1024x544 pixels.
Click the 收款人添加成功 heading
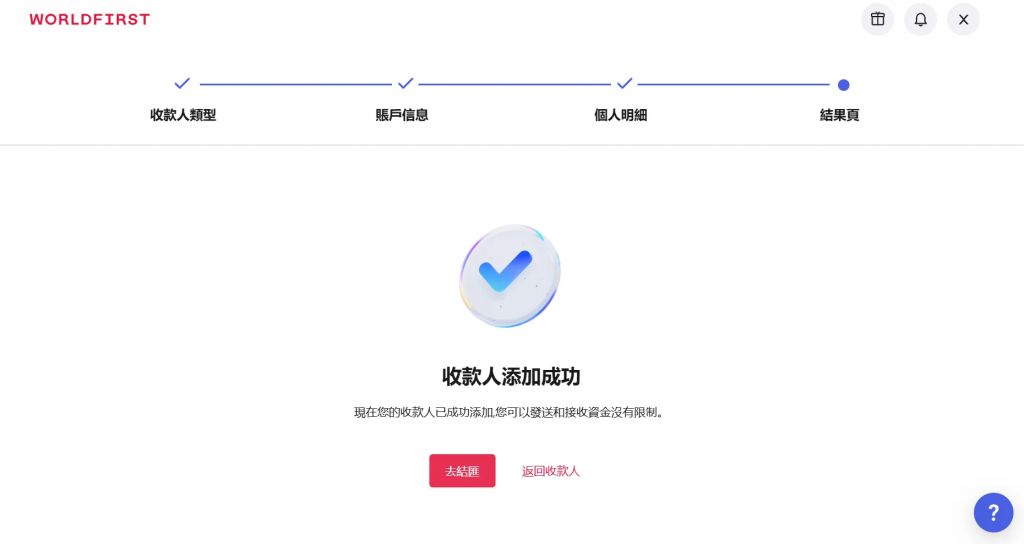pyautogui.click(x=511, y=377)
